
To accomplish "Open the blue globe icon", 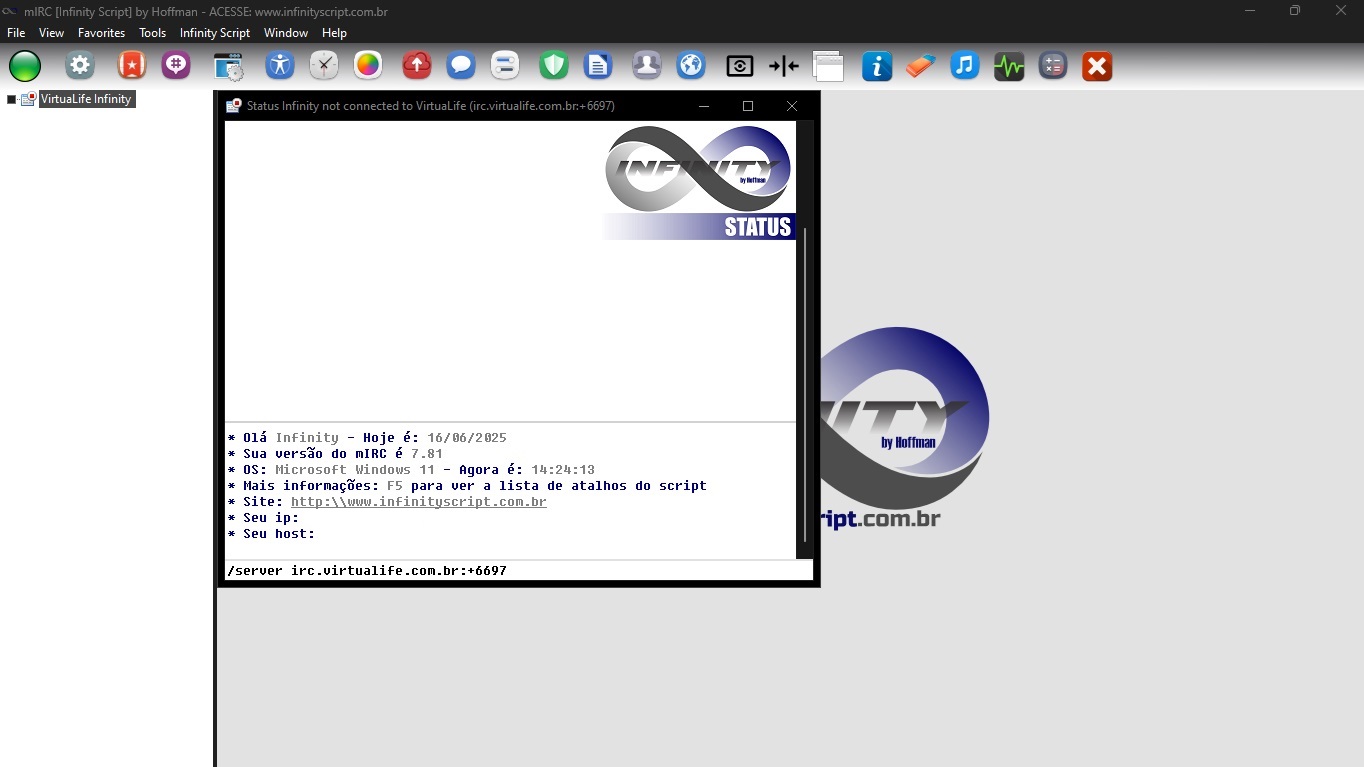I will tap(691, 67).
